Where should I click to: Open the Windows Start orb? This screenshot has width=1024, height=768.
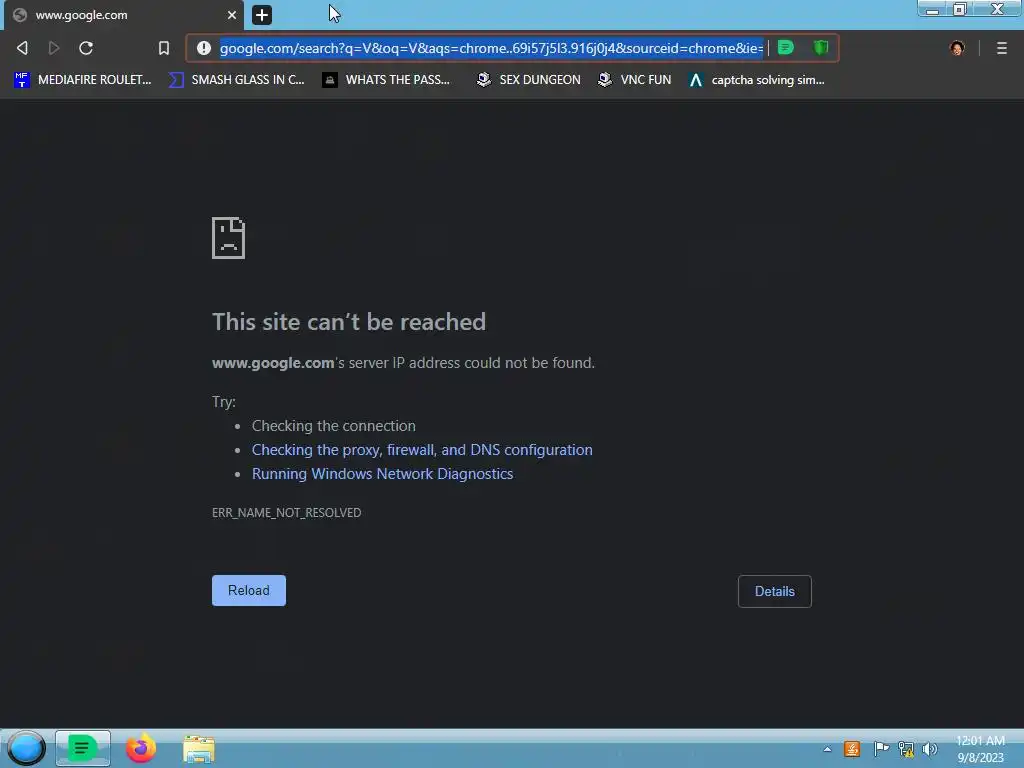pyautogui.click(x=26, y=748)
